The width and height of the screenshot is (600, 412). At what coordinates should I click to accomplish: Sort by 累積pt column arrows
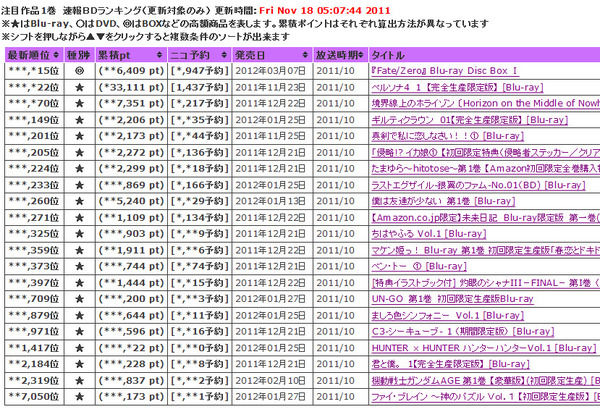pos(160,55)
